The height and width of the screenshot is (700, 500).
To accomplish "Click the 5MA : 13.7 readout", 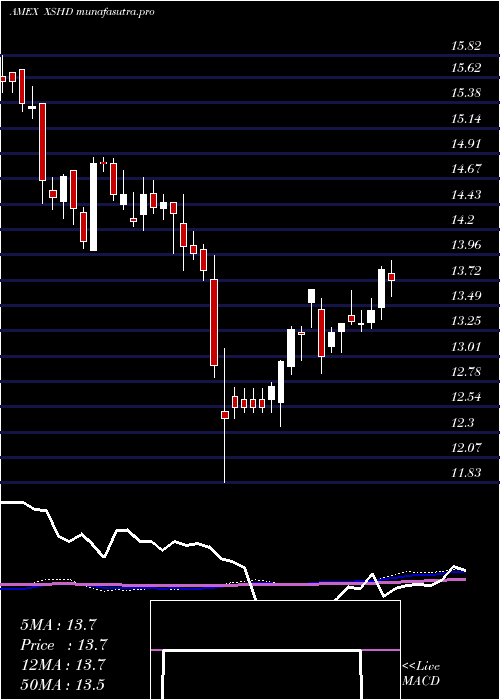I will (59, 625).
